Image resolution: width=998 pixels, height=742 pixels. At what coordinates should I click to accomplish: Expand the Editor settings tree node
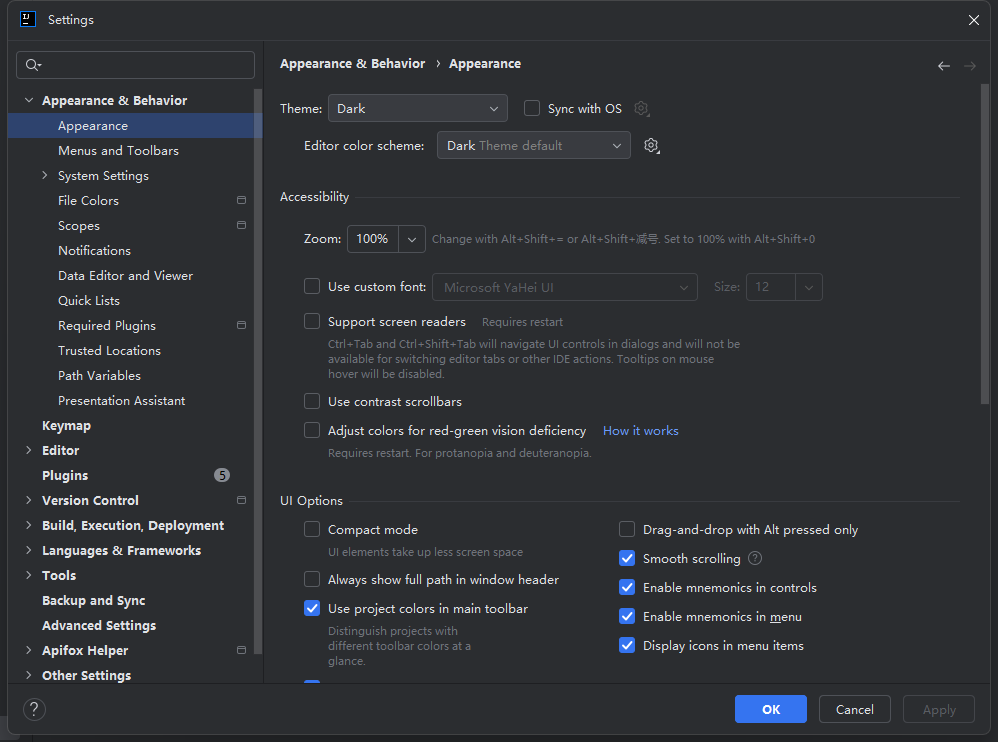[29, 450]
